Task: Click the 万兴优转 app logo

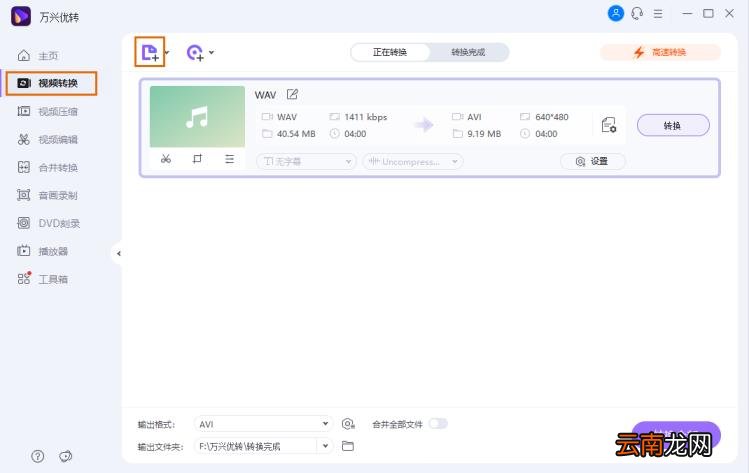Action: coord(21,17)
